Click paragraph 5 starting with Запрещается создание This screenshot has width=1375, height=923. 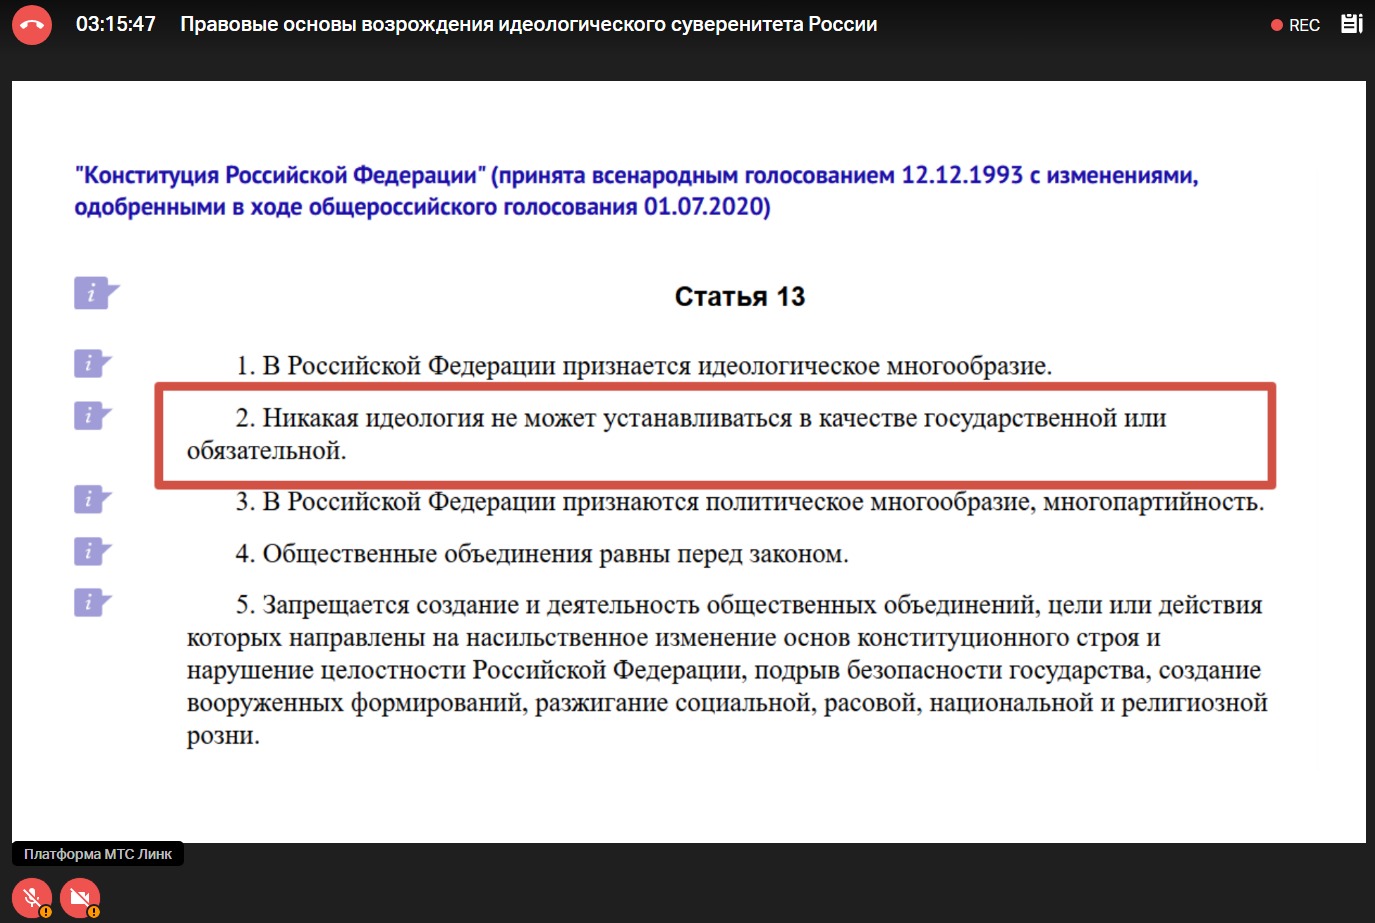click(x=725, y=670)
